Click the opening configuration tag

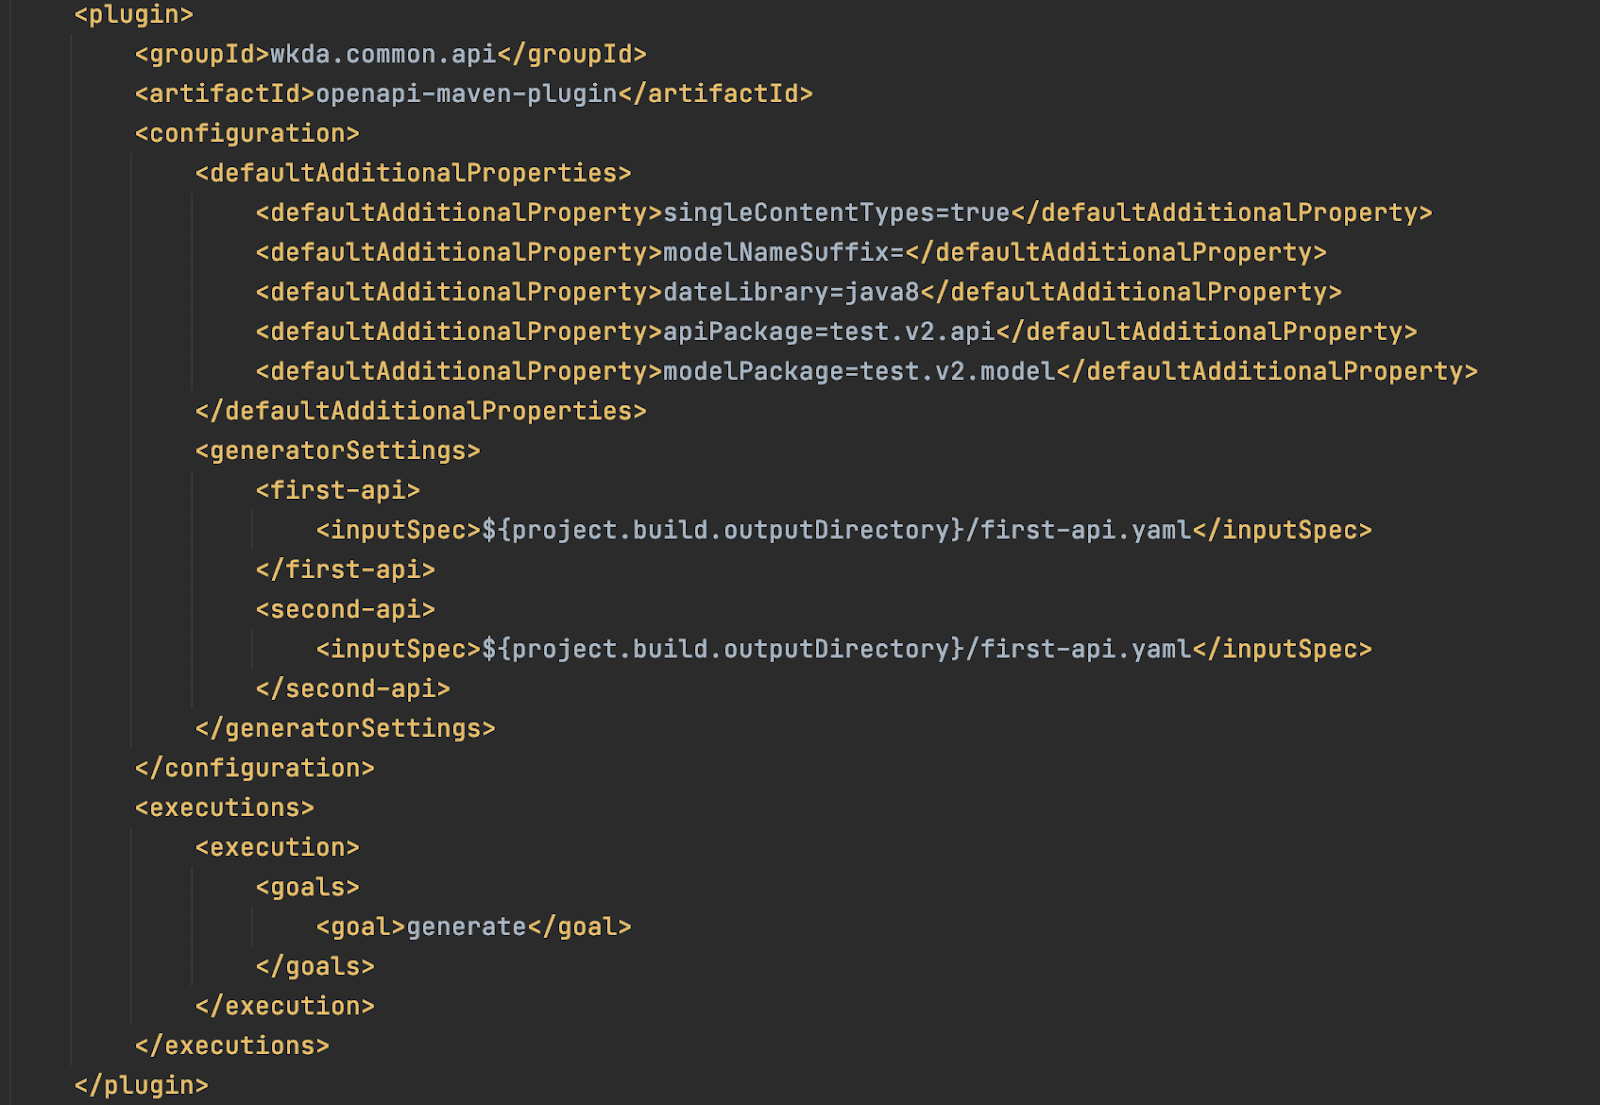tap(247, 134)
